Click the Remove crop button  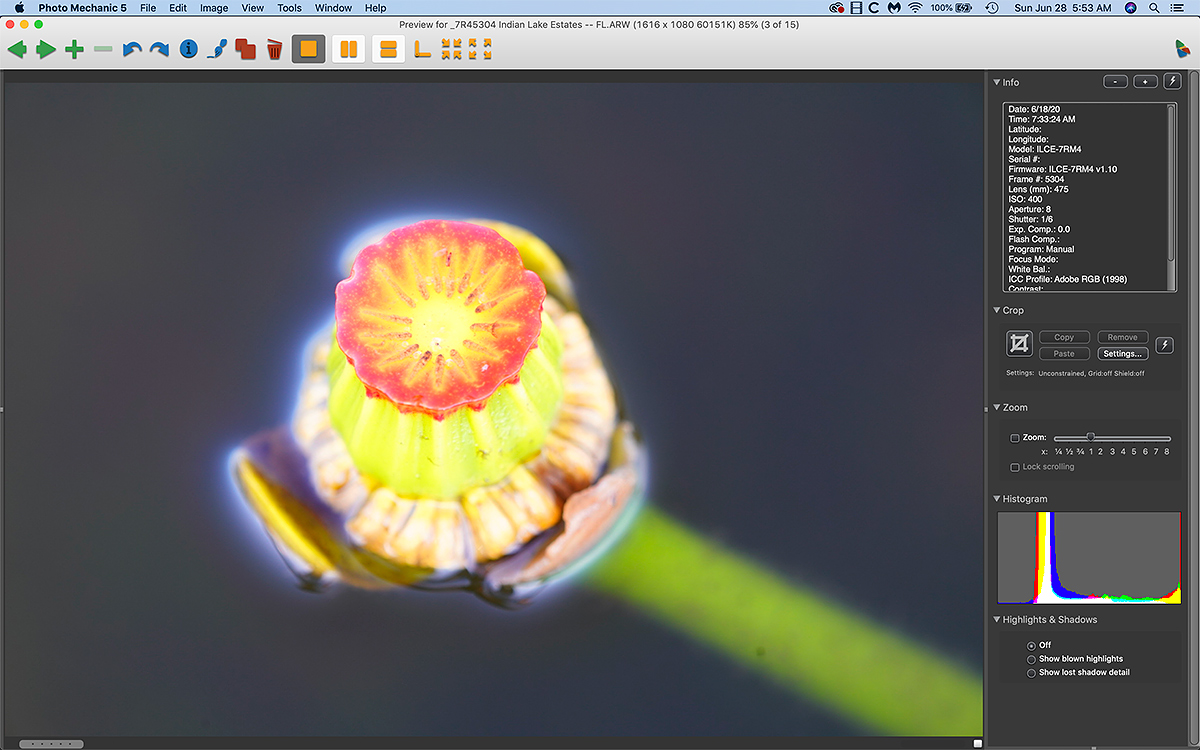tap(1122, 338)
